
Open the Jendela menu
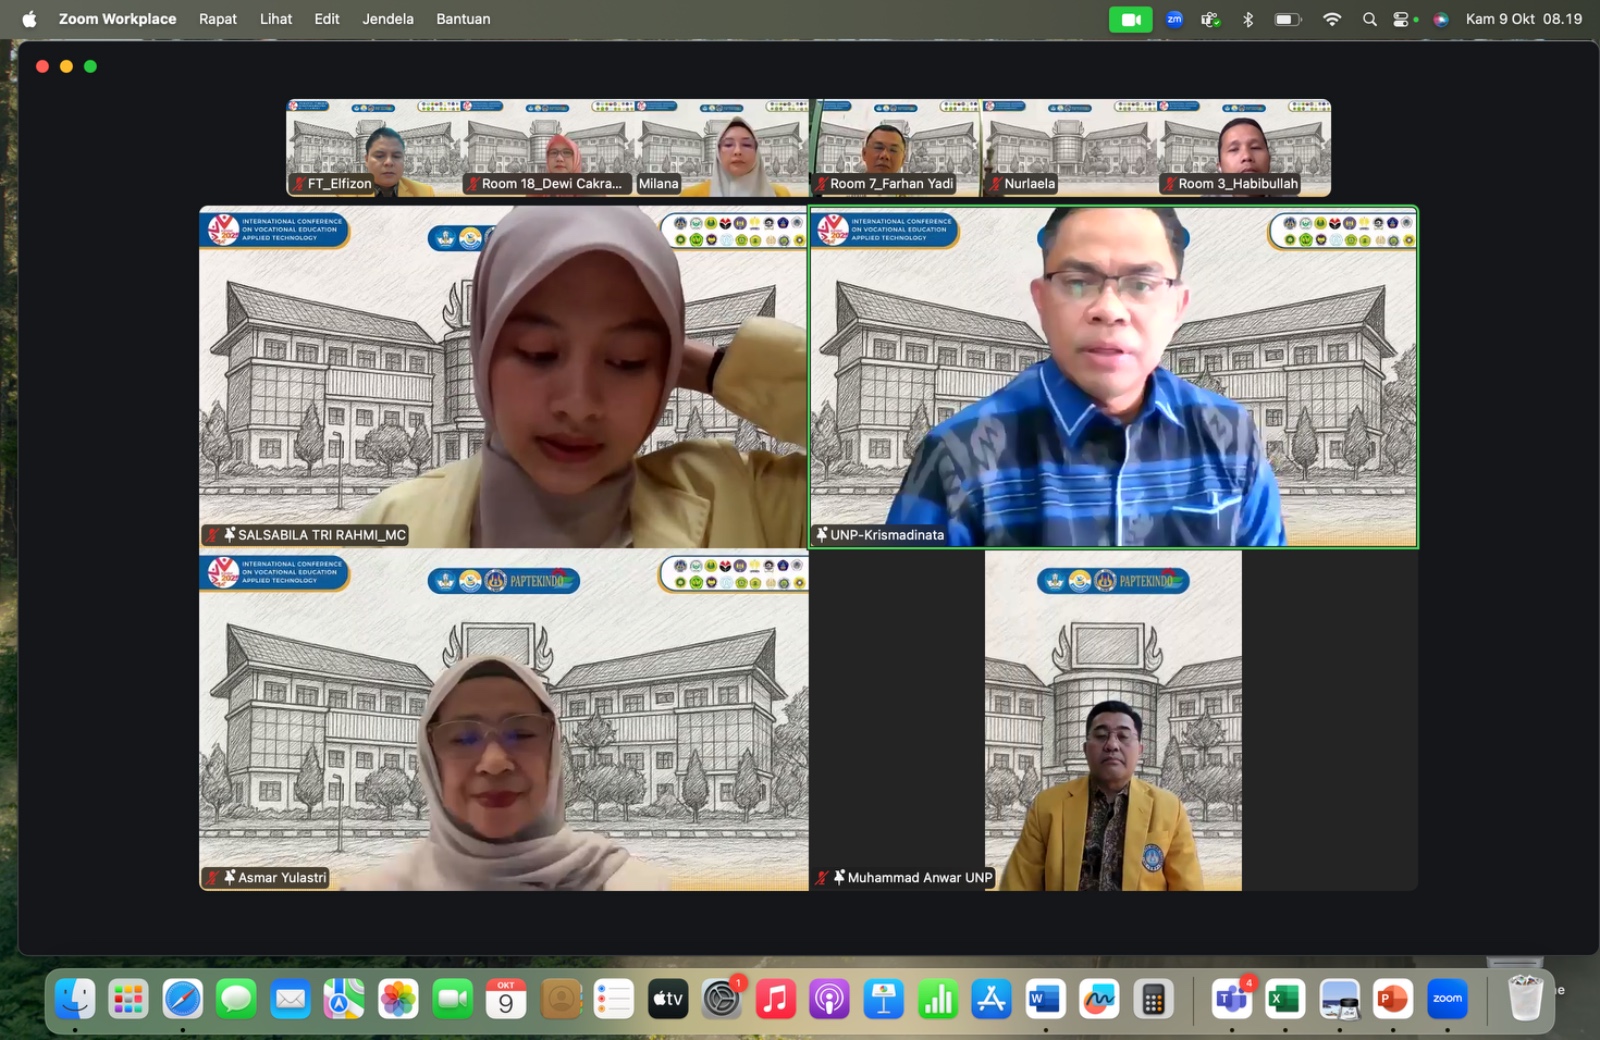[x=387, y=19]
